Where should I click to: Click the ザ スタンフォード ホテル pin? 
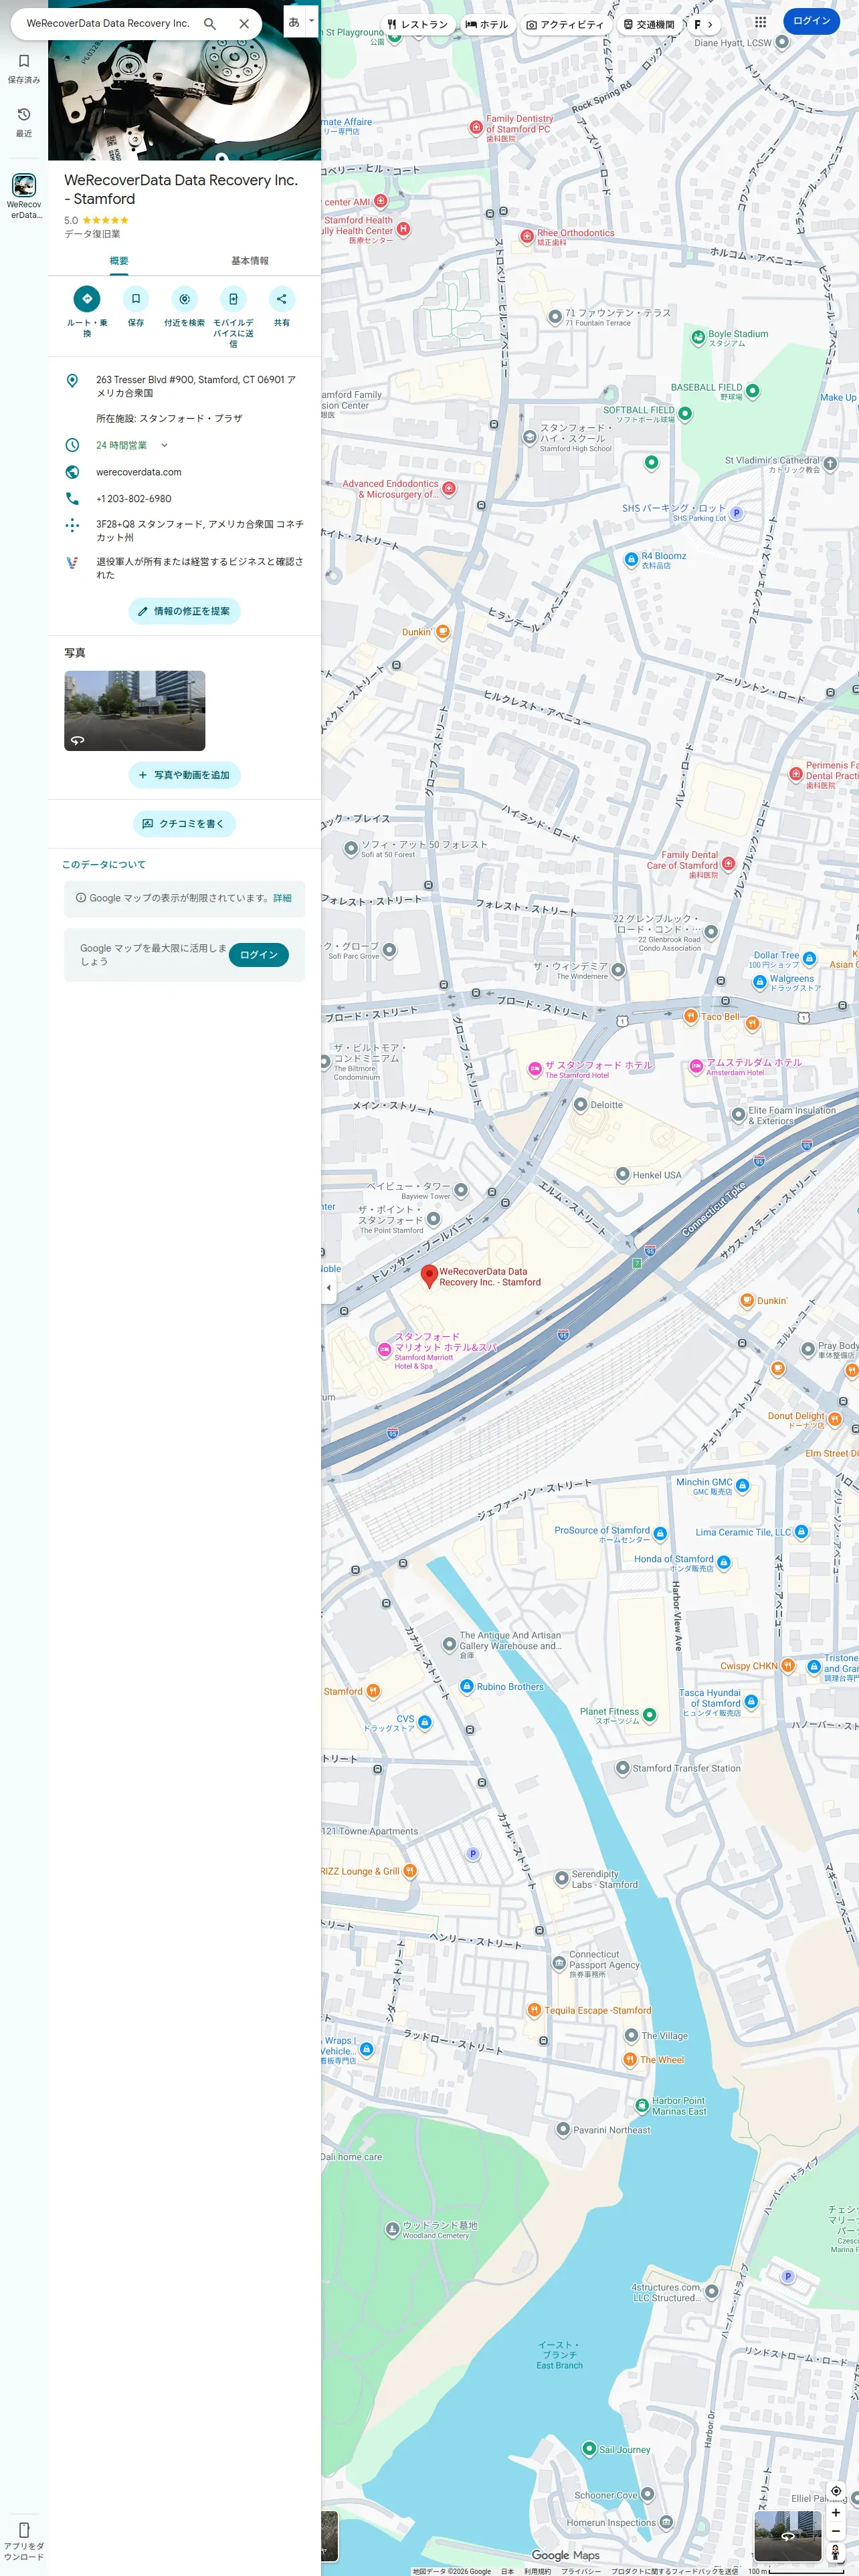(535, 1069)
